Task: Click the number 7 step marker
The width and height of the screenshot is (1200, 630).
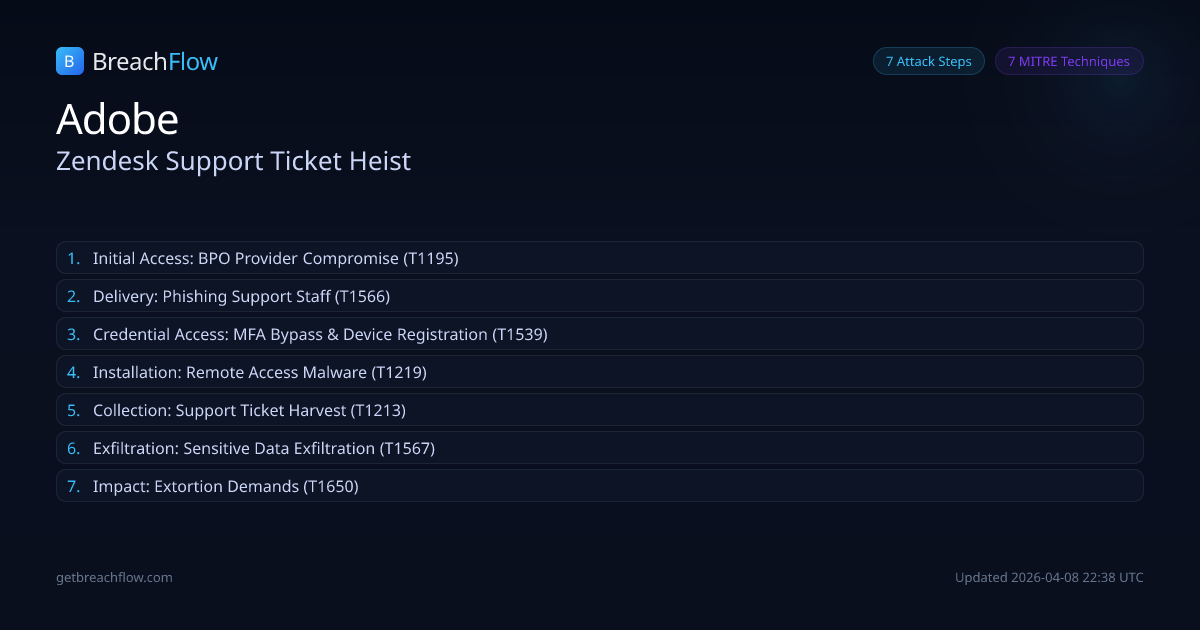Action: [x=73, y=486]
